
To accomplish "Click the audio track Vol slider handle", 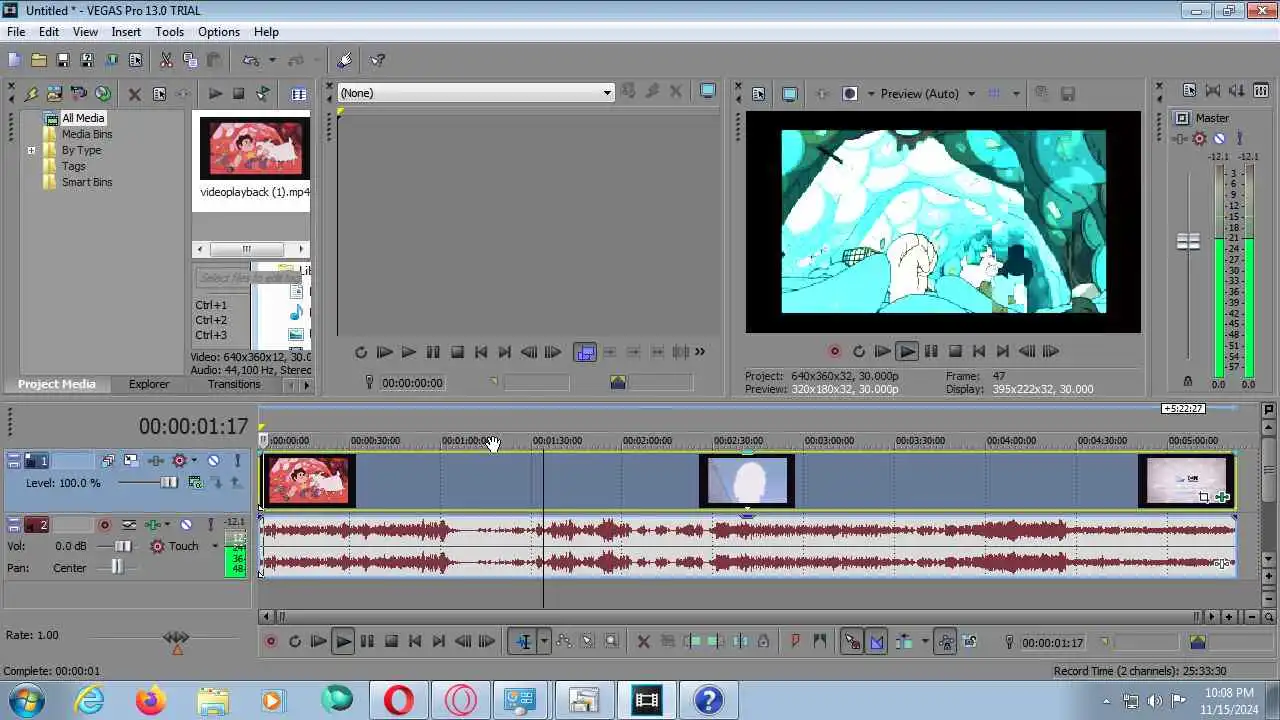I will coord(122,546).
